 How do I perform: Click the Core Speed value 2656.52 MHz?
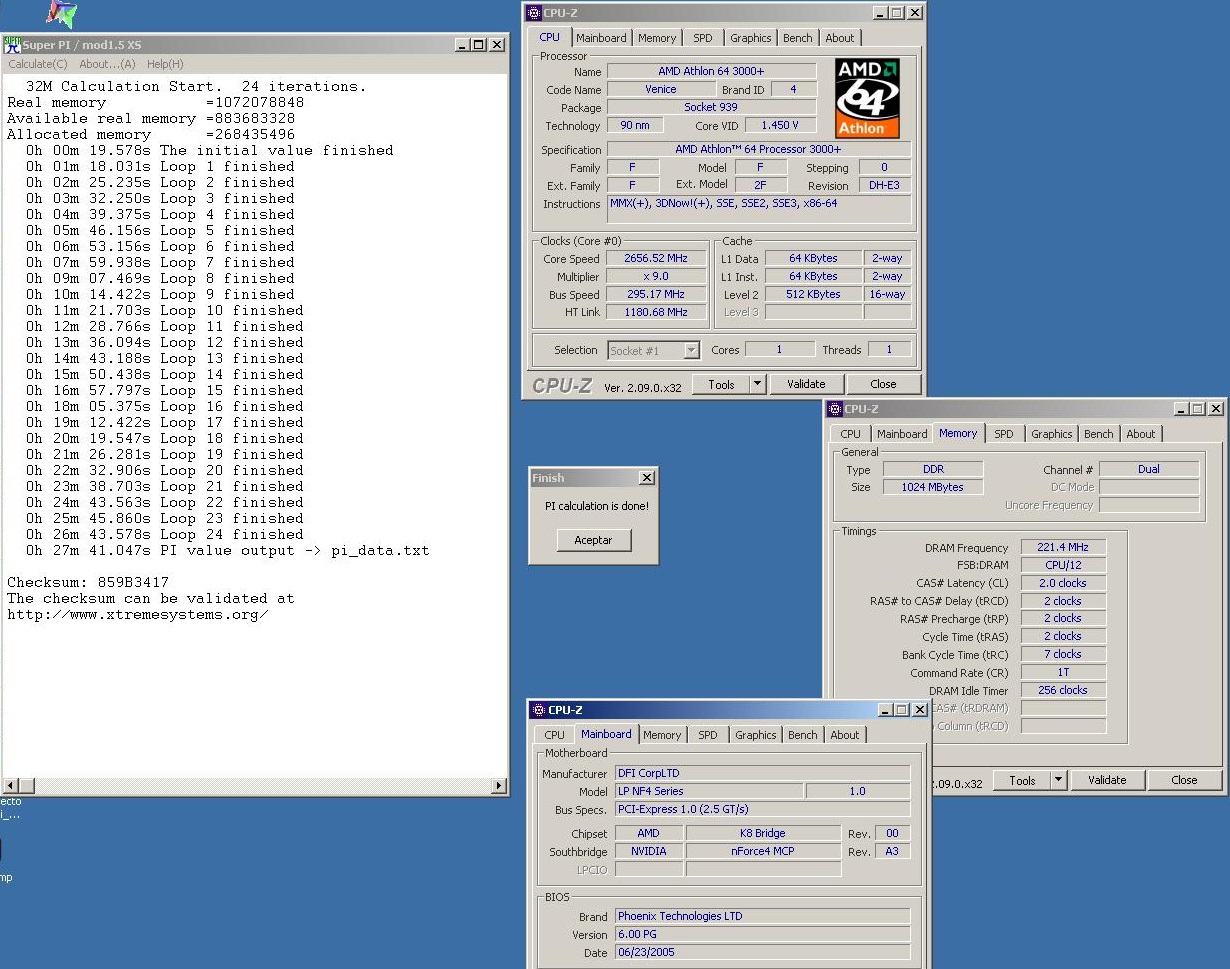(655, 258)
